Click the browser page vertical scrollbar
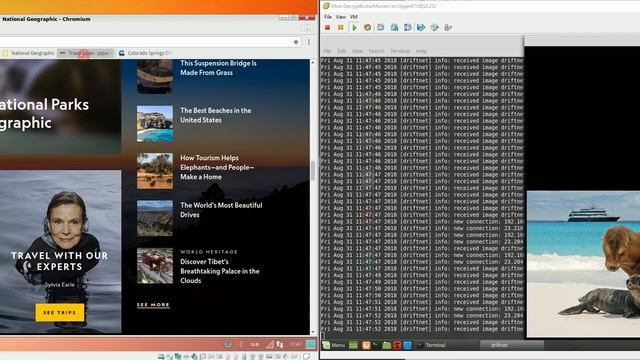Screen dimensions: 640x360 [313, 170]
